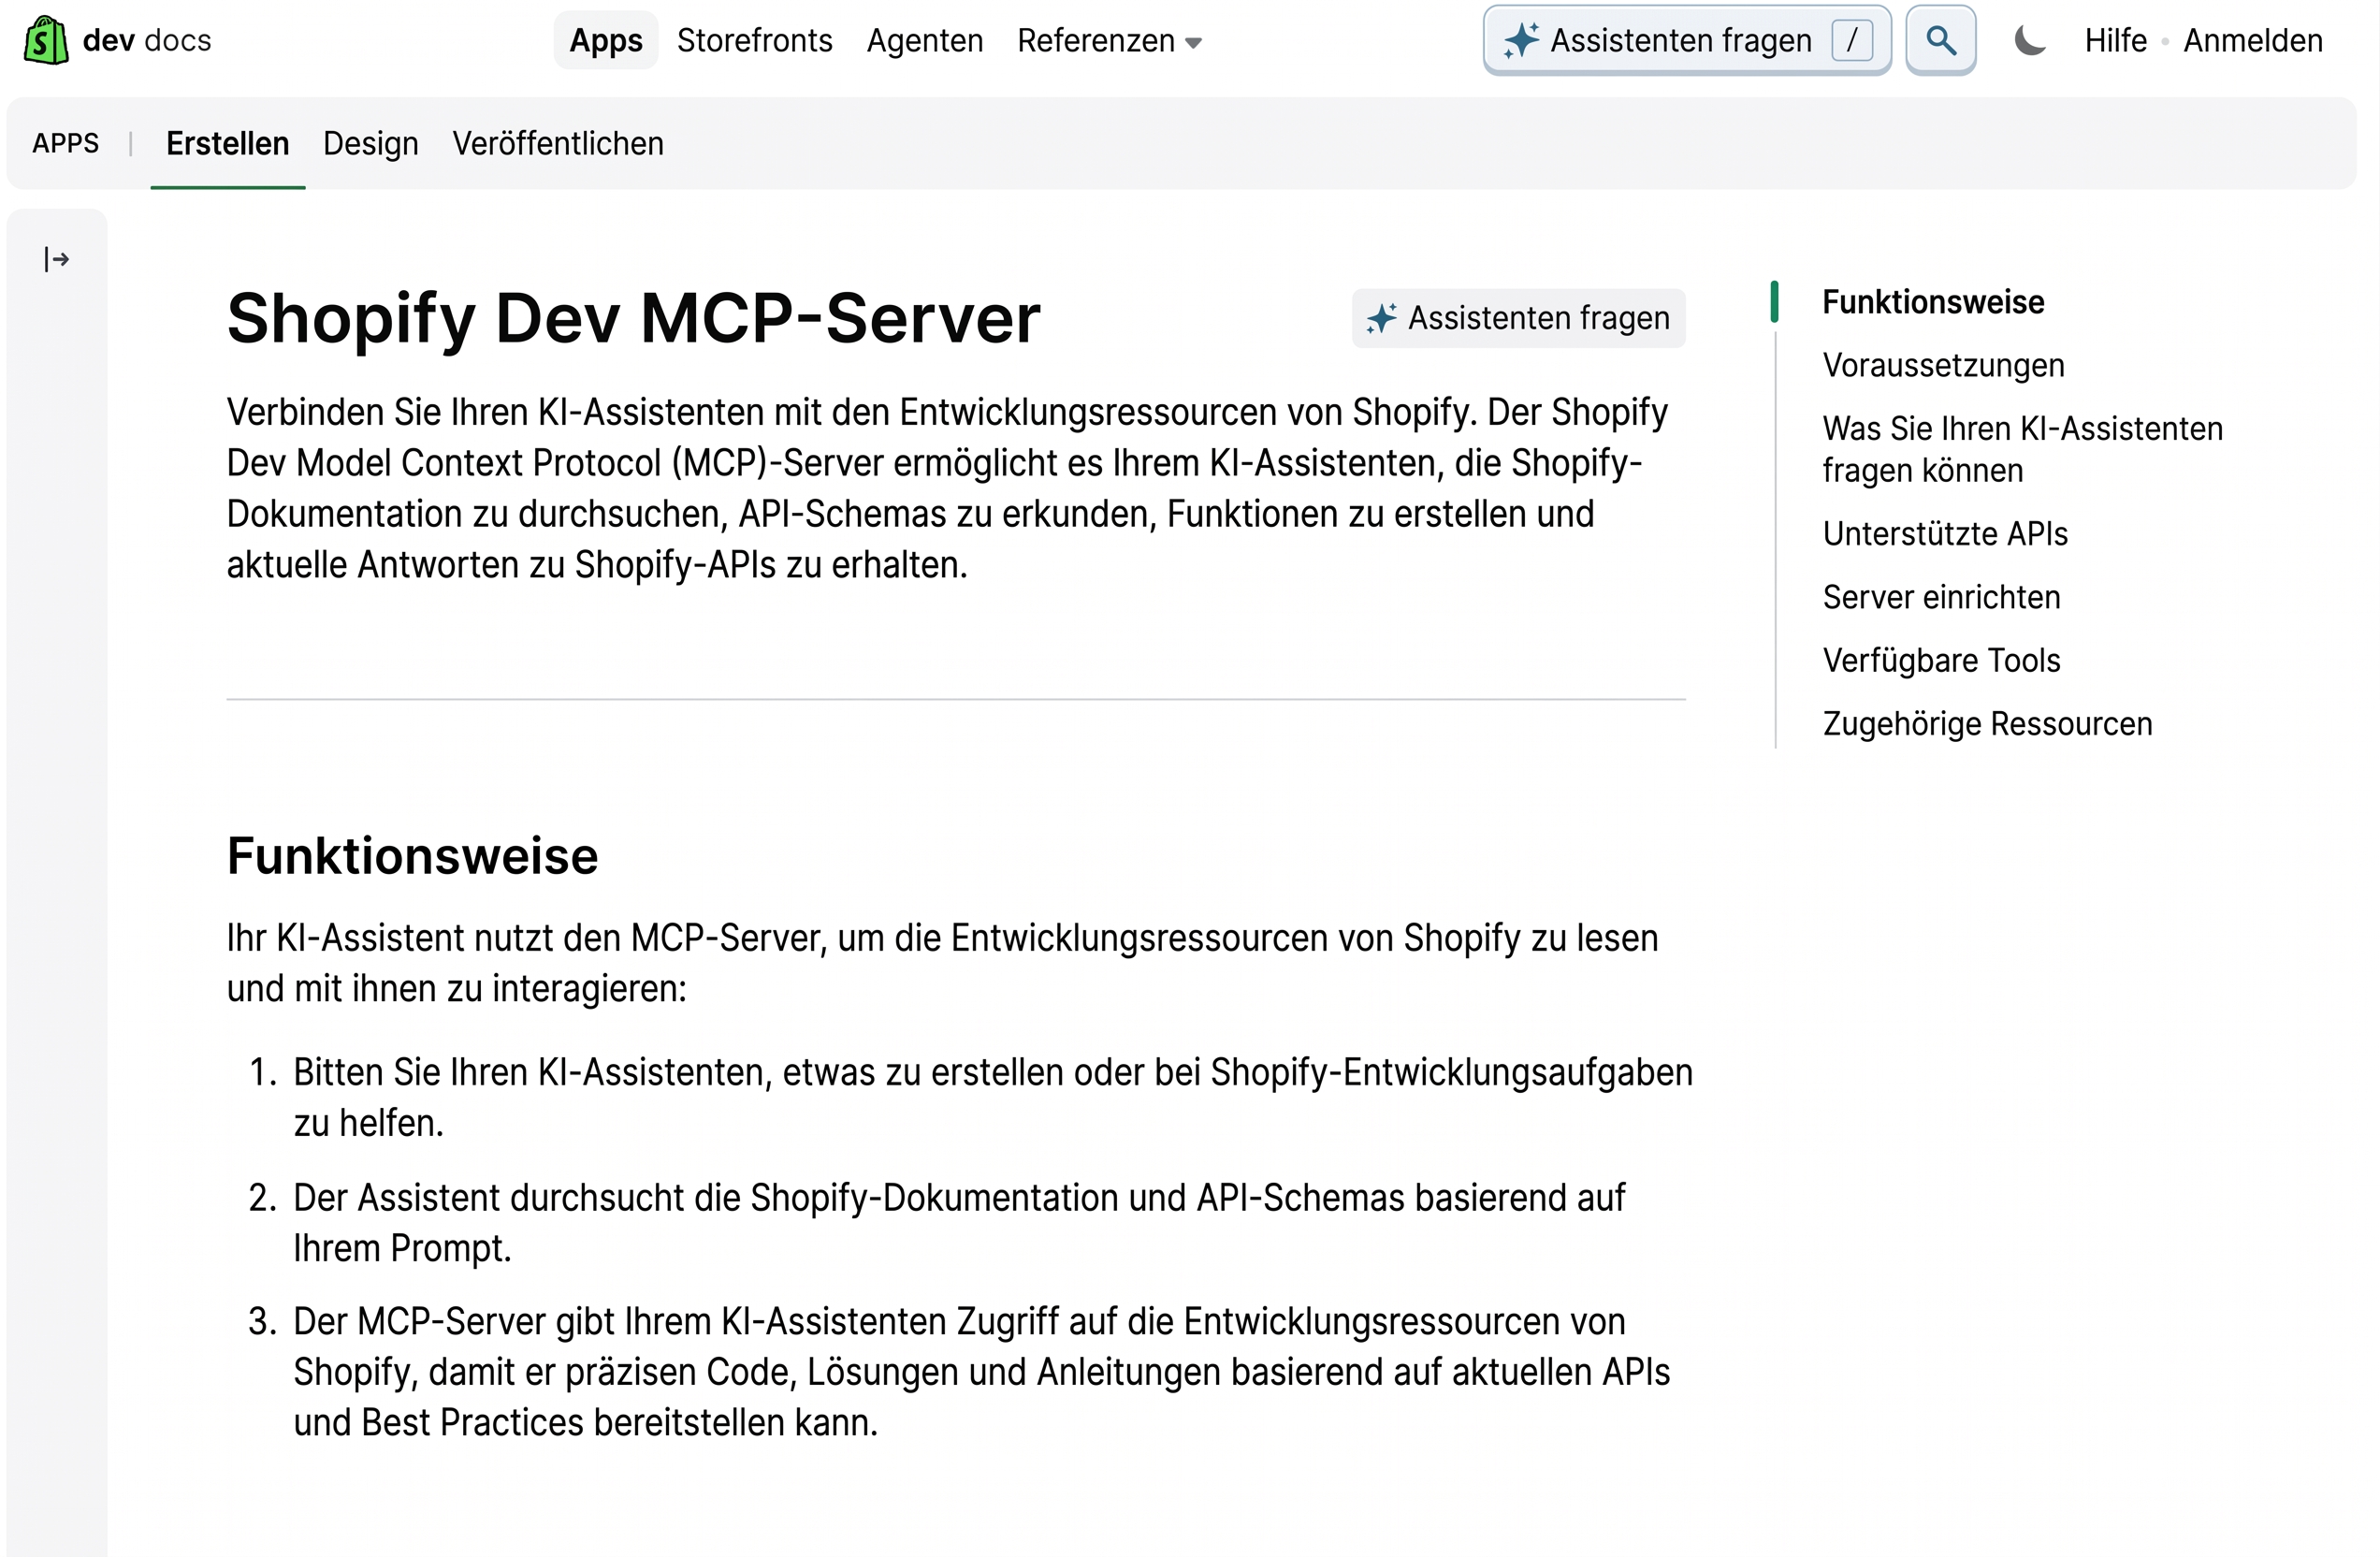Toggle dark mode moon icon
2380x1557 pixels.
click(x=2030, y=40)
